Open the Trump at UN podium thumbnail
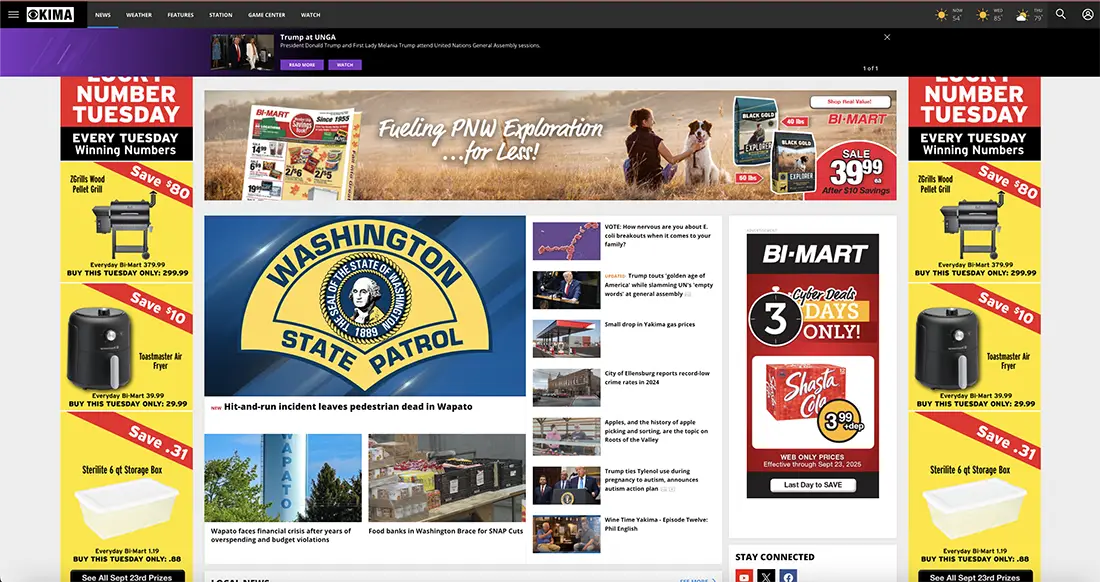Viewport: 1100px width, 582px height. tap(566, 290)
